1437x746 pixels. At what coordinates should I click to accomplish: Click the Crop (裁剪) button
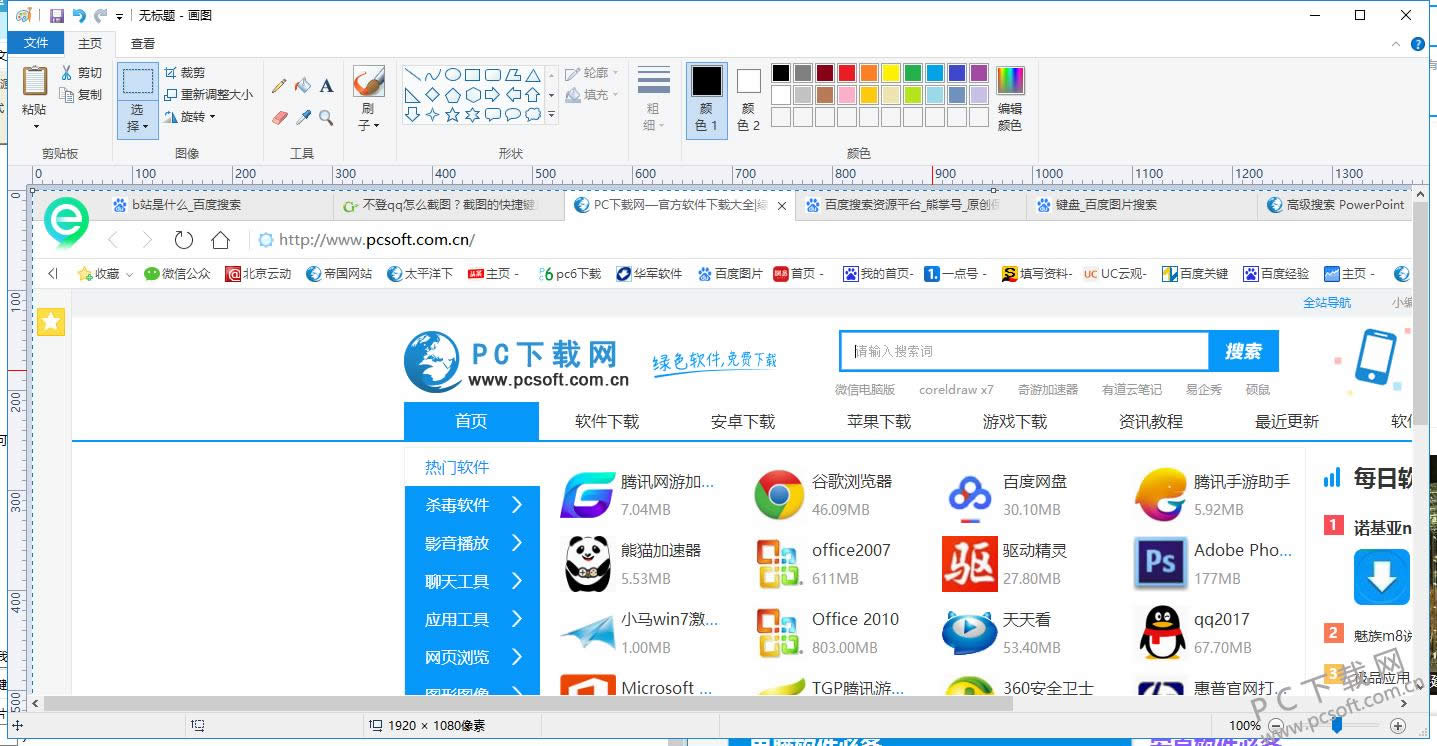[x=185, y=73]
